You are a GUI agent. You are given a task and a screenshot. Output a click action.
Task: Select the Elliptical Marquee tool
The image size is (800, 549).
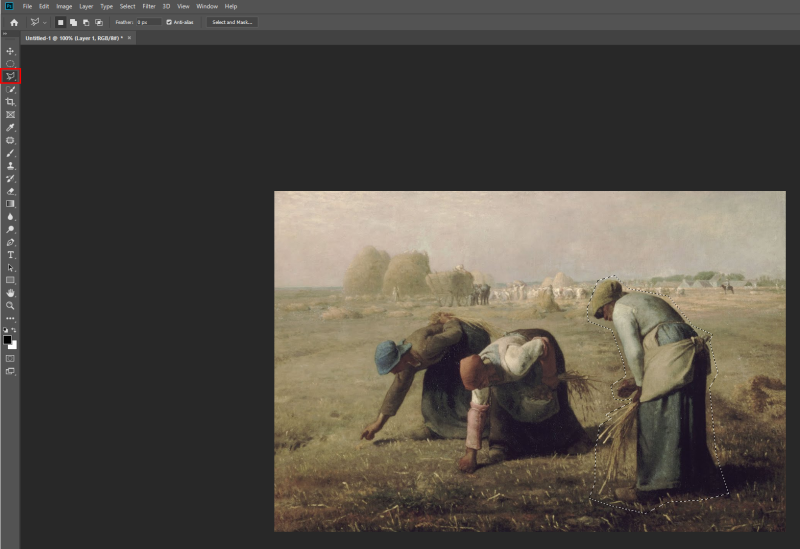10,64
